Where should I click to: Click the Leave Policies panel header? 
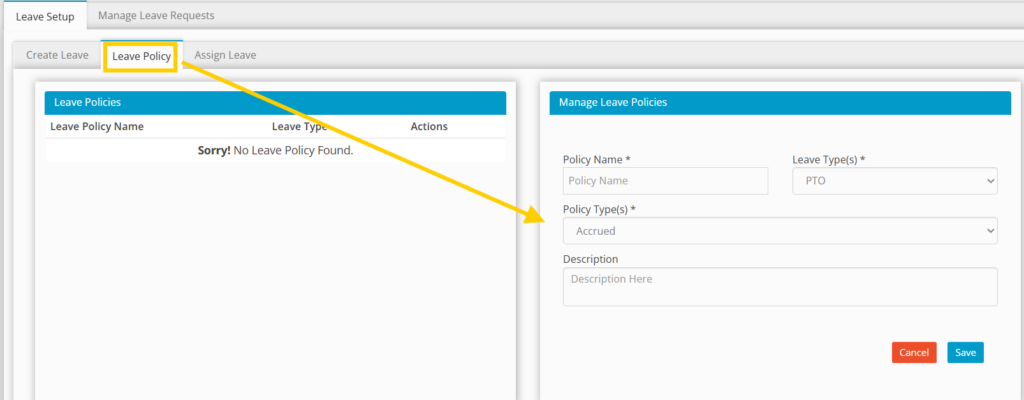point(275,103)
